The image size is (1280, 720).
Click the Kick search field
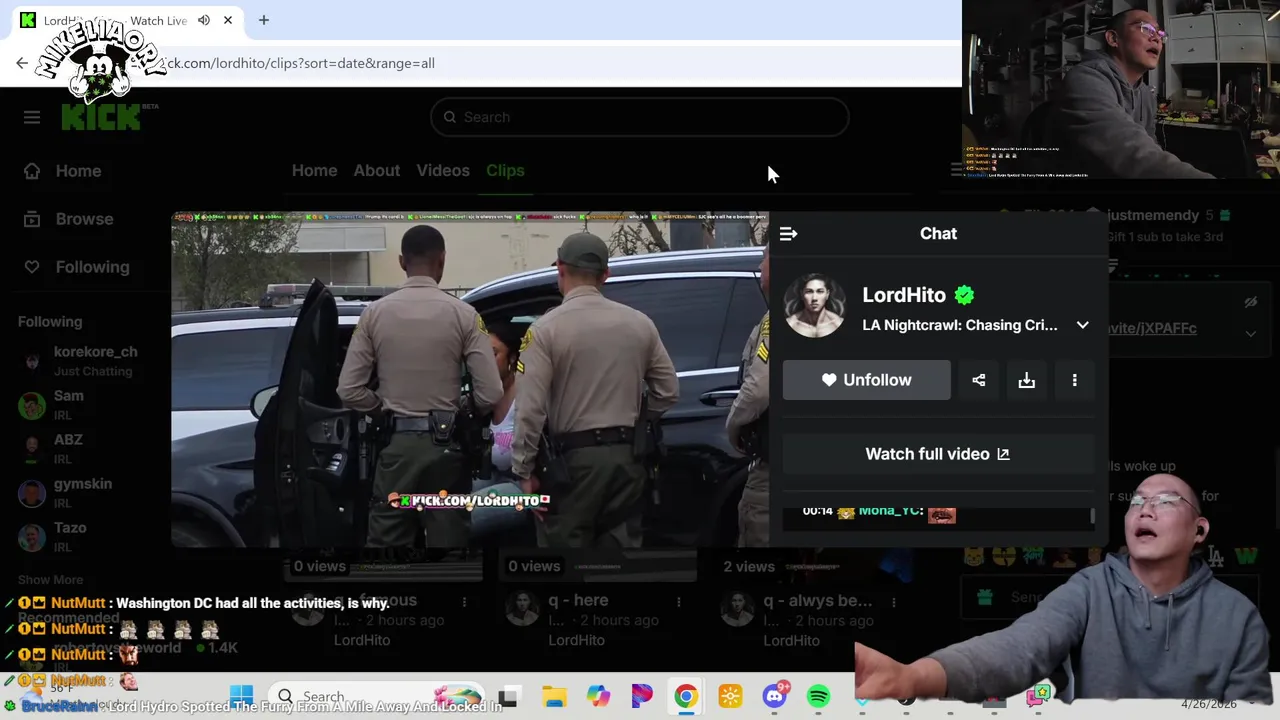click(640, 117)
